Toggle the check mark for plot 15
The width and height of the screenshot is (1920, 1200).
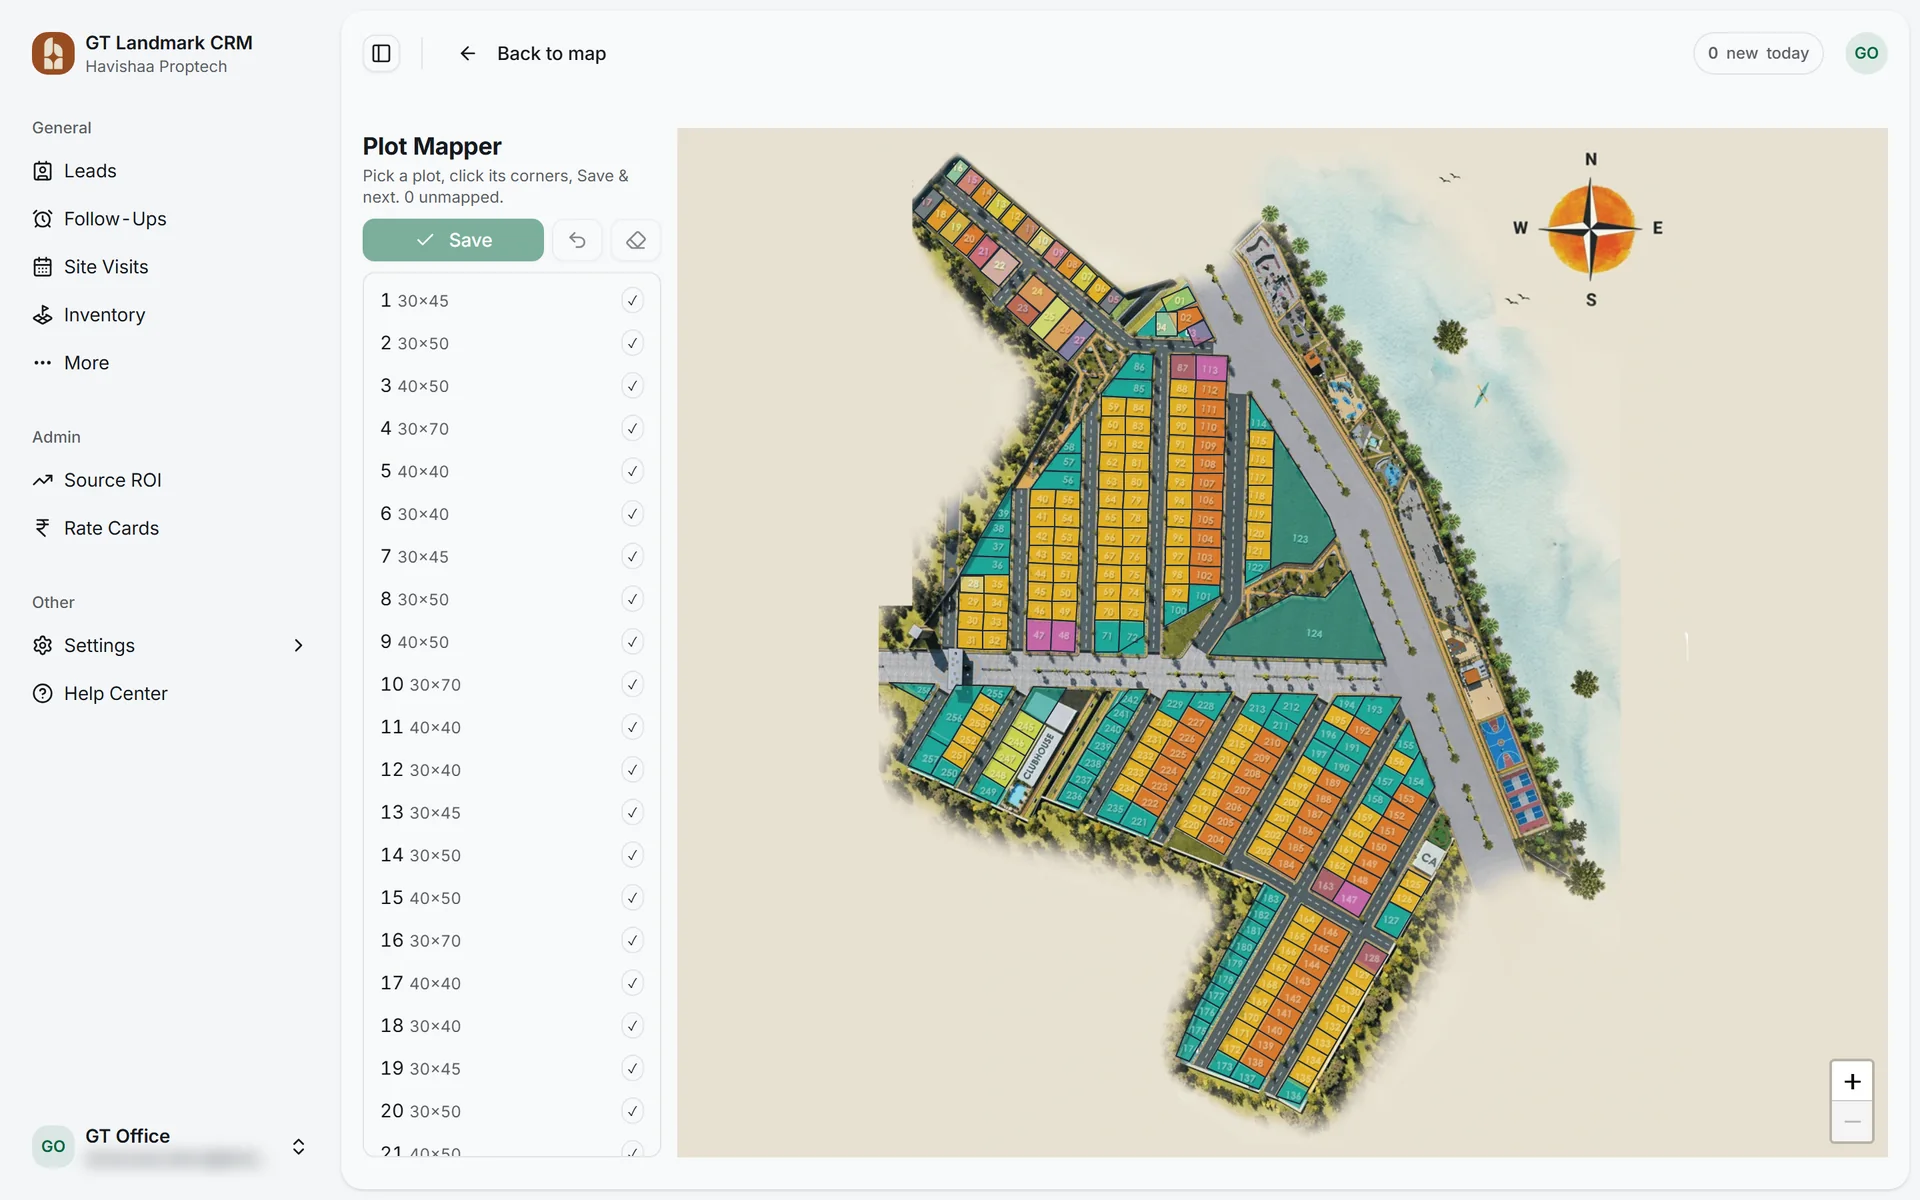(632, 898)
